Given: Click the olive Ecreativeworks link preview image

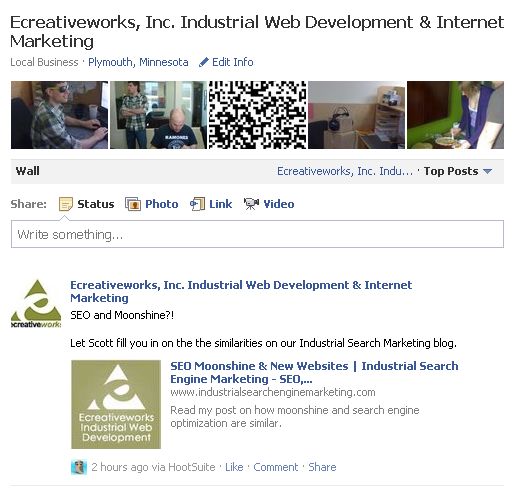Looking at the screenshot, I should pyautogui.click(x=116, y=404).
